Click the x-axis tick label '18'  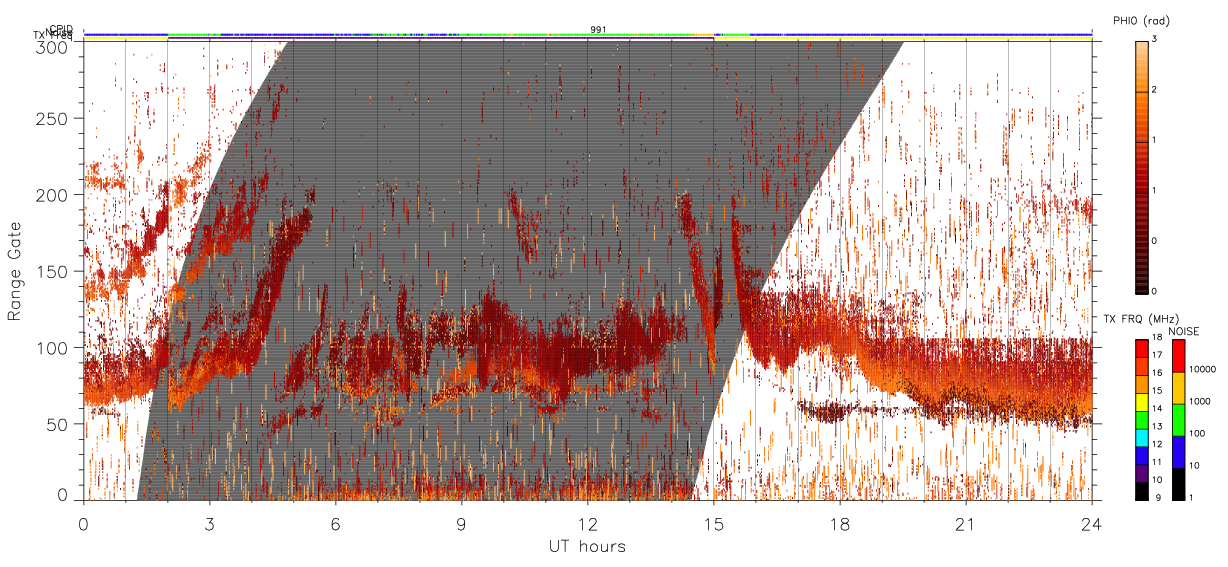[x=840, y=524]
